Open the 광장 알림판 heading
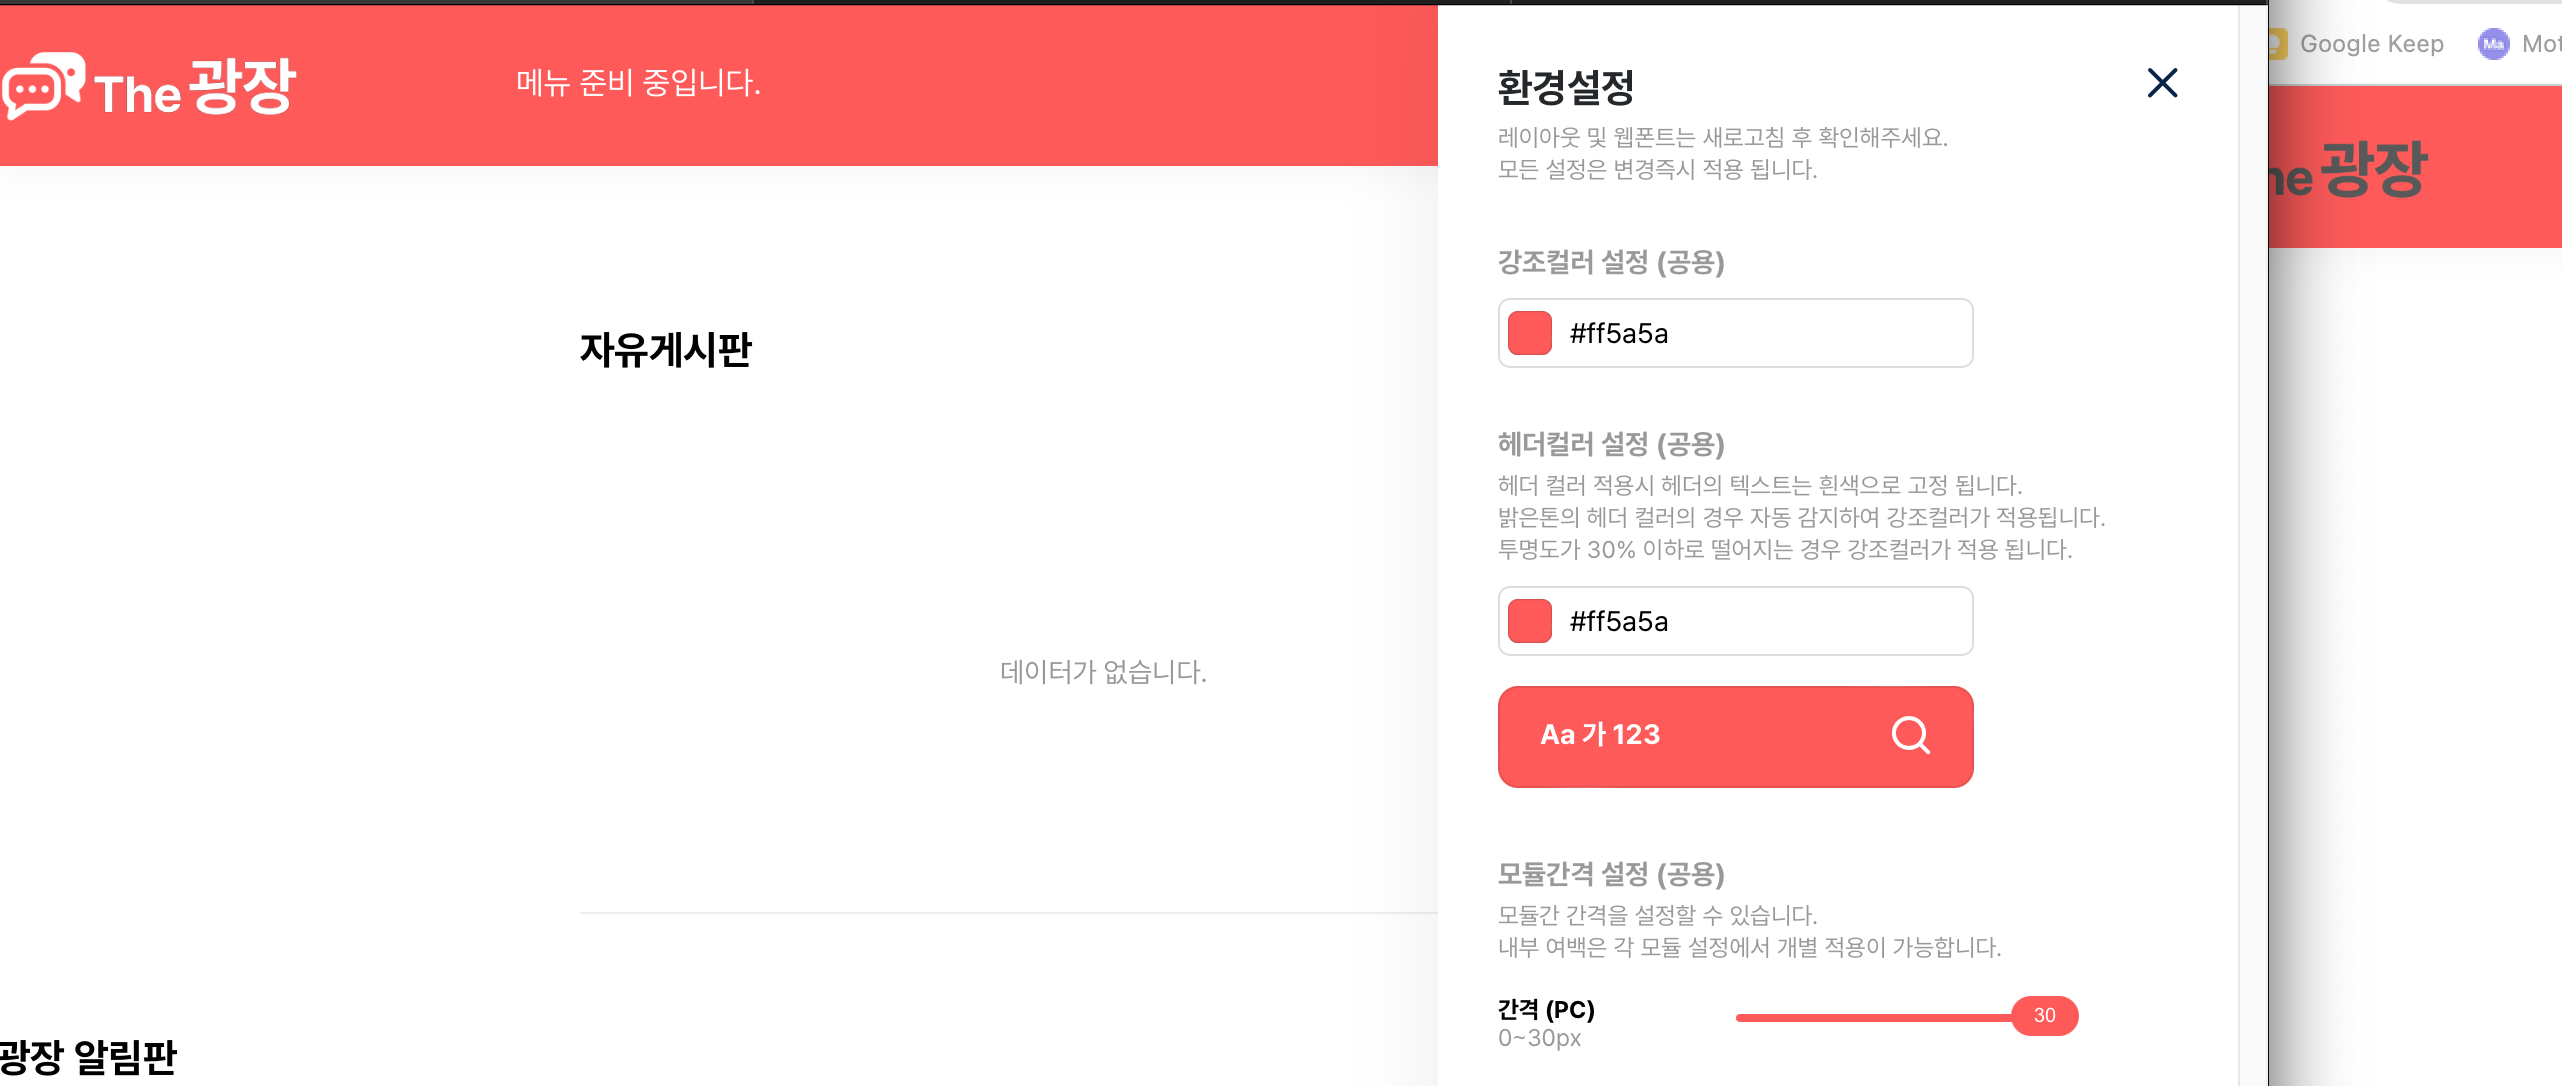This screenshot has height=1086, width=2562. coord(88,1056)
